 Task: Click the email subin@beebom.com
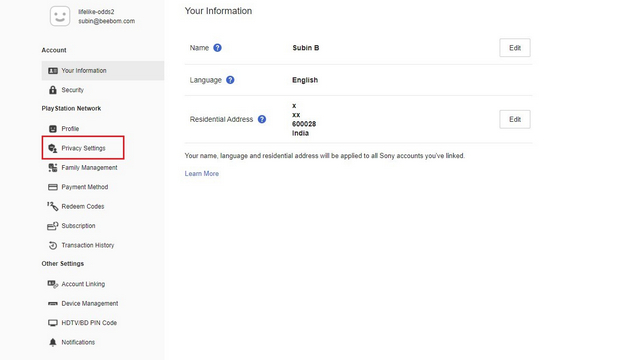click(x=107, y=21)
